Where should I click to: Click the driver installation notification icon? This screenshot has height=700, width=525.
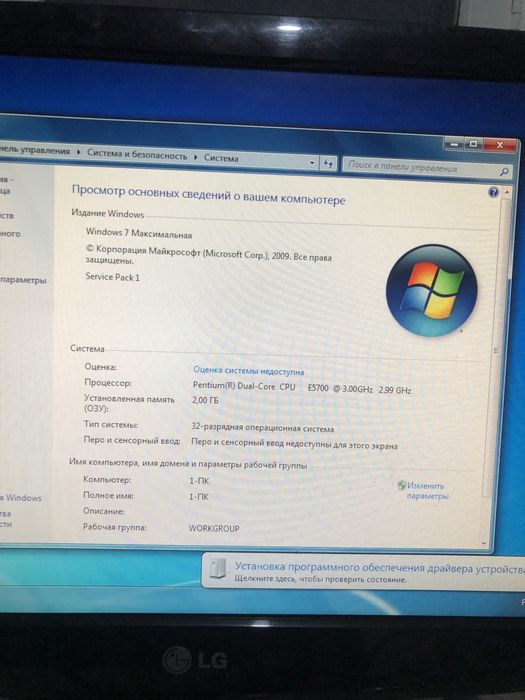(218, 569)
